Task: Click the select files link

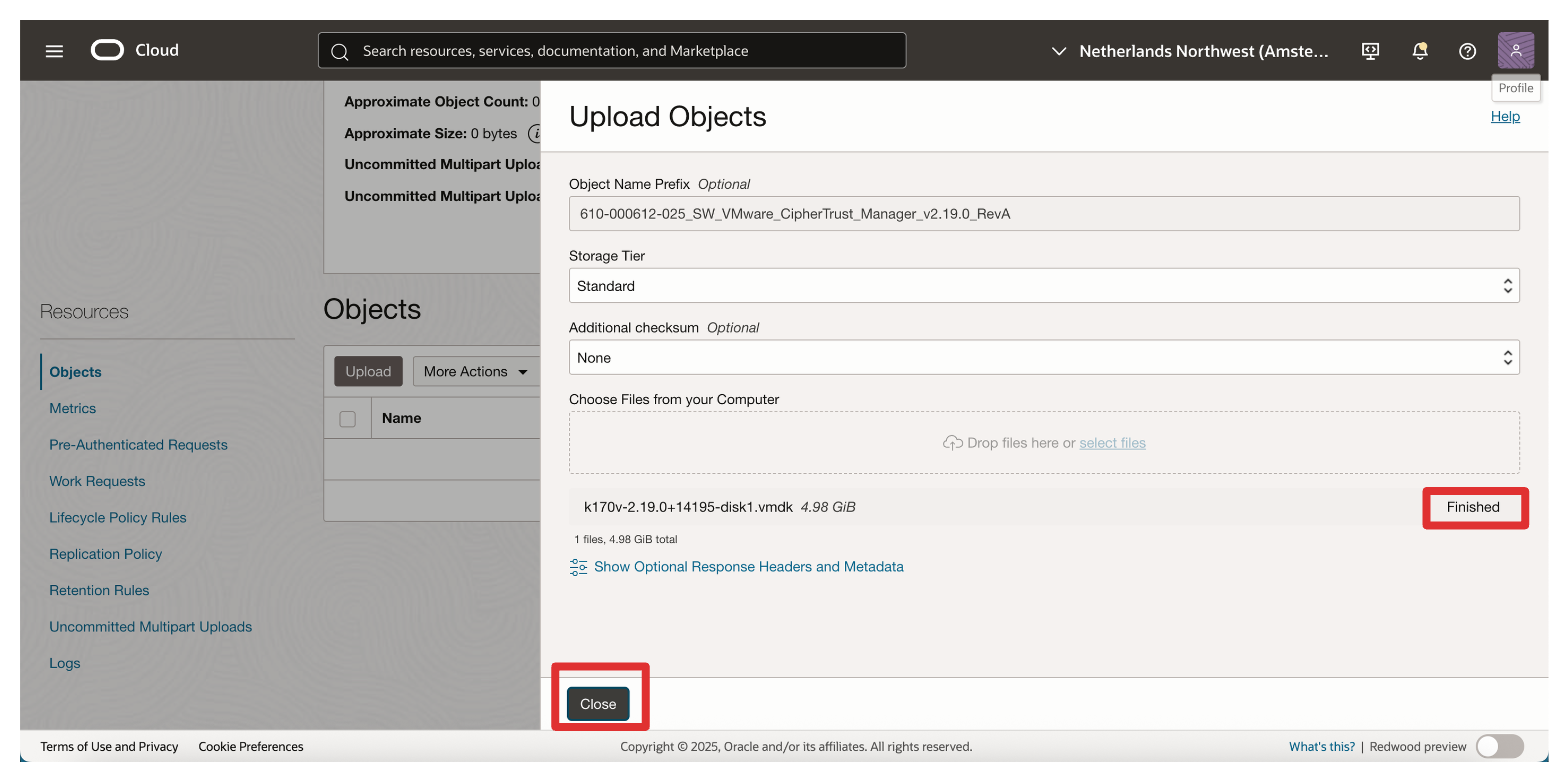Action: click(1112, 443)
